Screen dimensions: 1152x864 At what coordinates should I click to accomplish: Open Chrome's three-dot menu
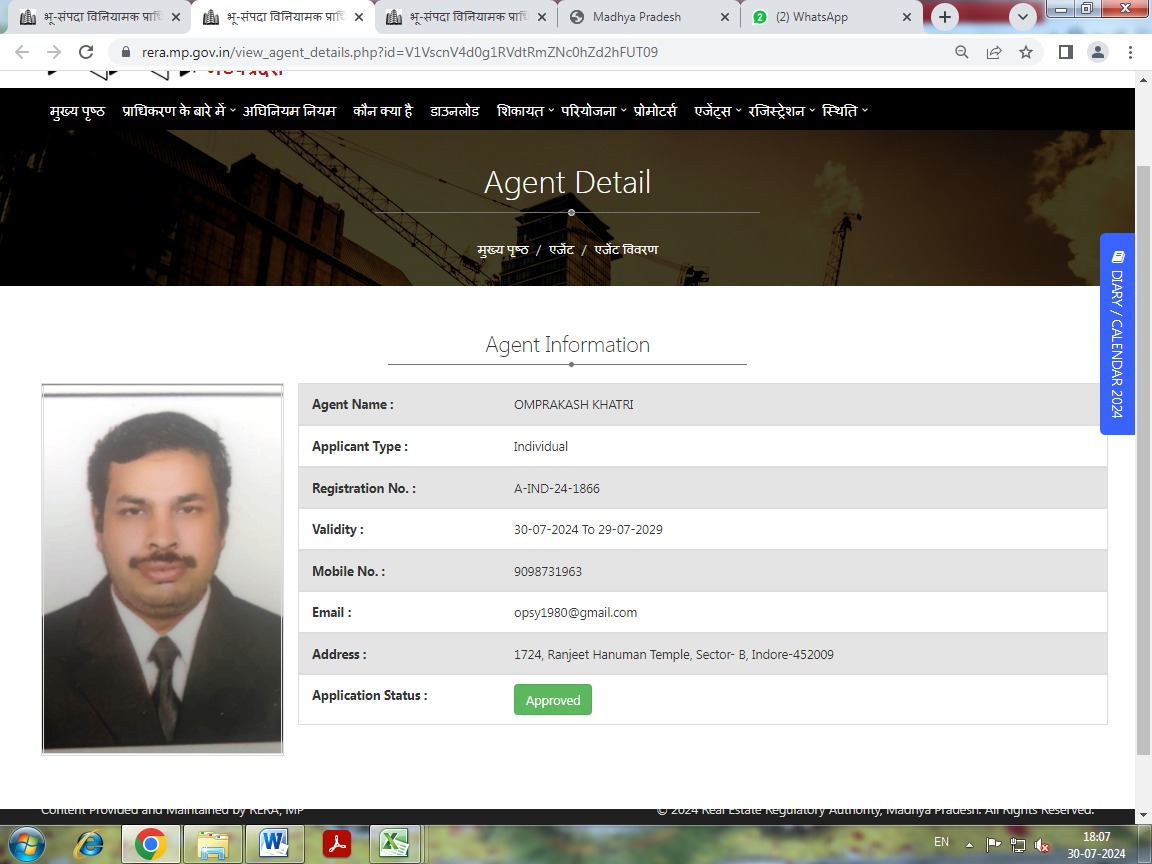point(1131,52)
